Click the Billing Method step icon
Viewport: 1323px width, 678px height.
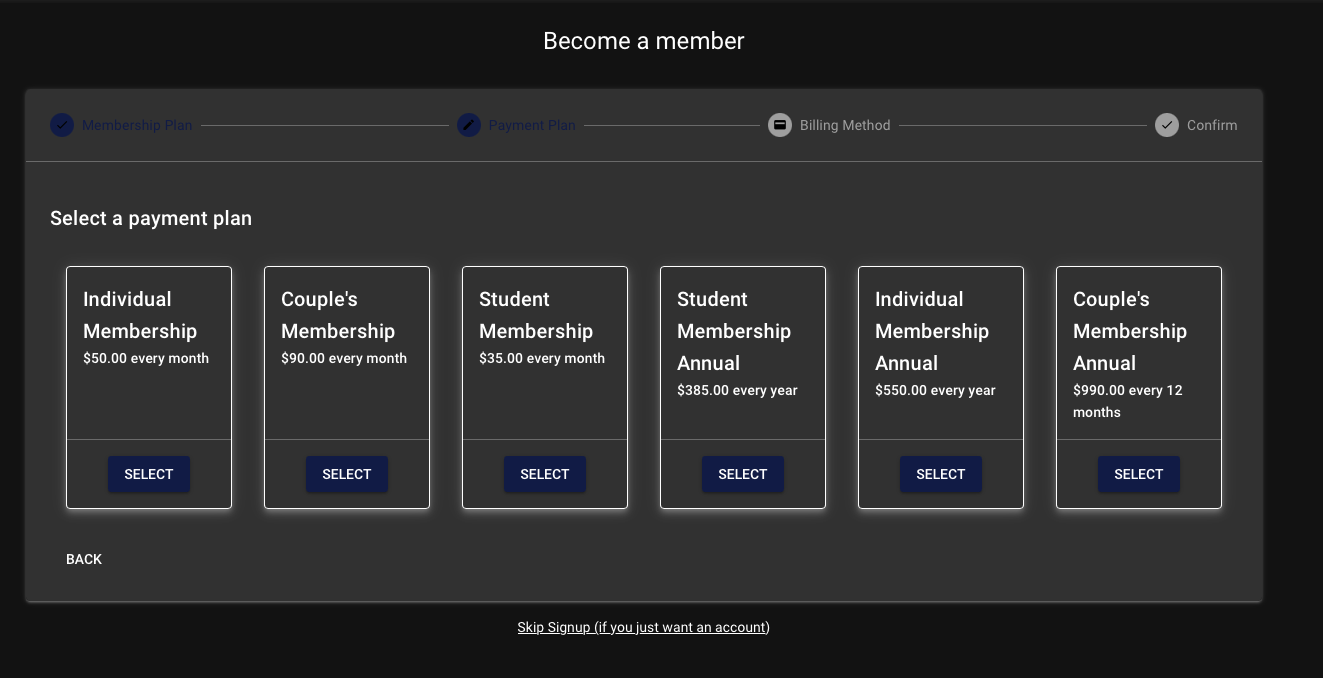point(780,125)
